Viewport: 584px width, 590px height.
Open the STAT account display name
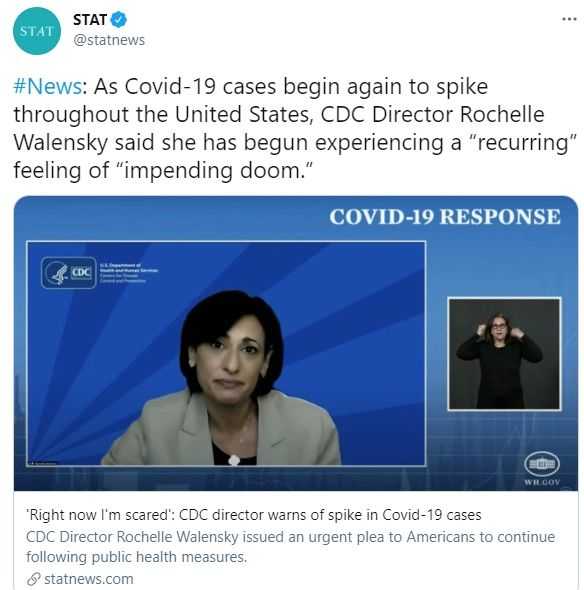[90, 20]
